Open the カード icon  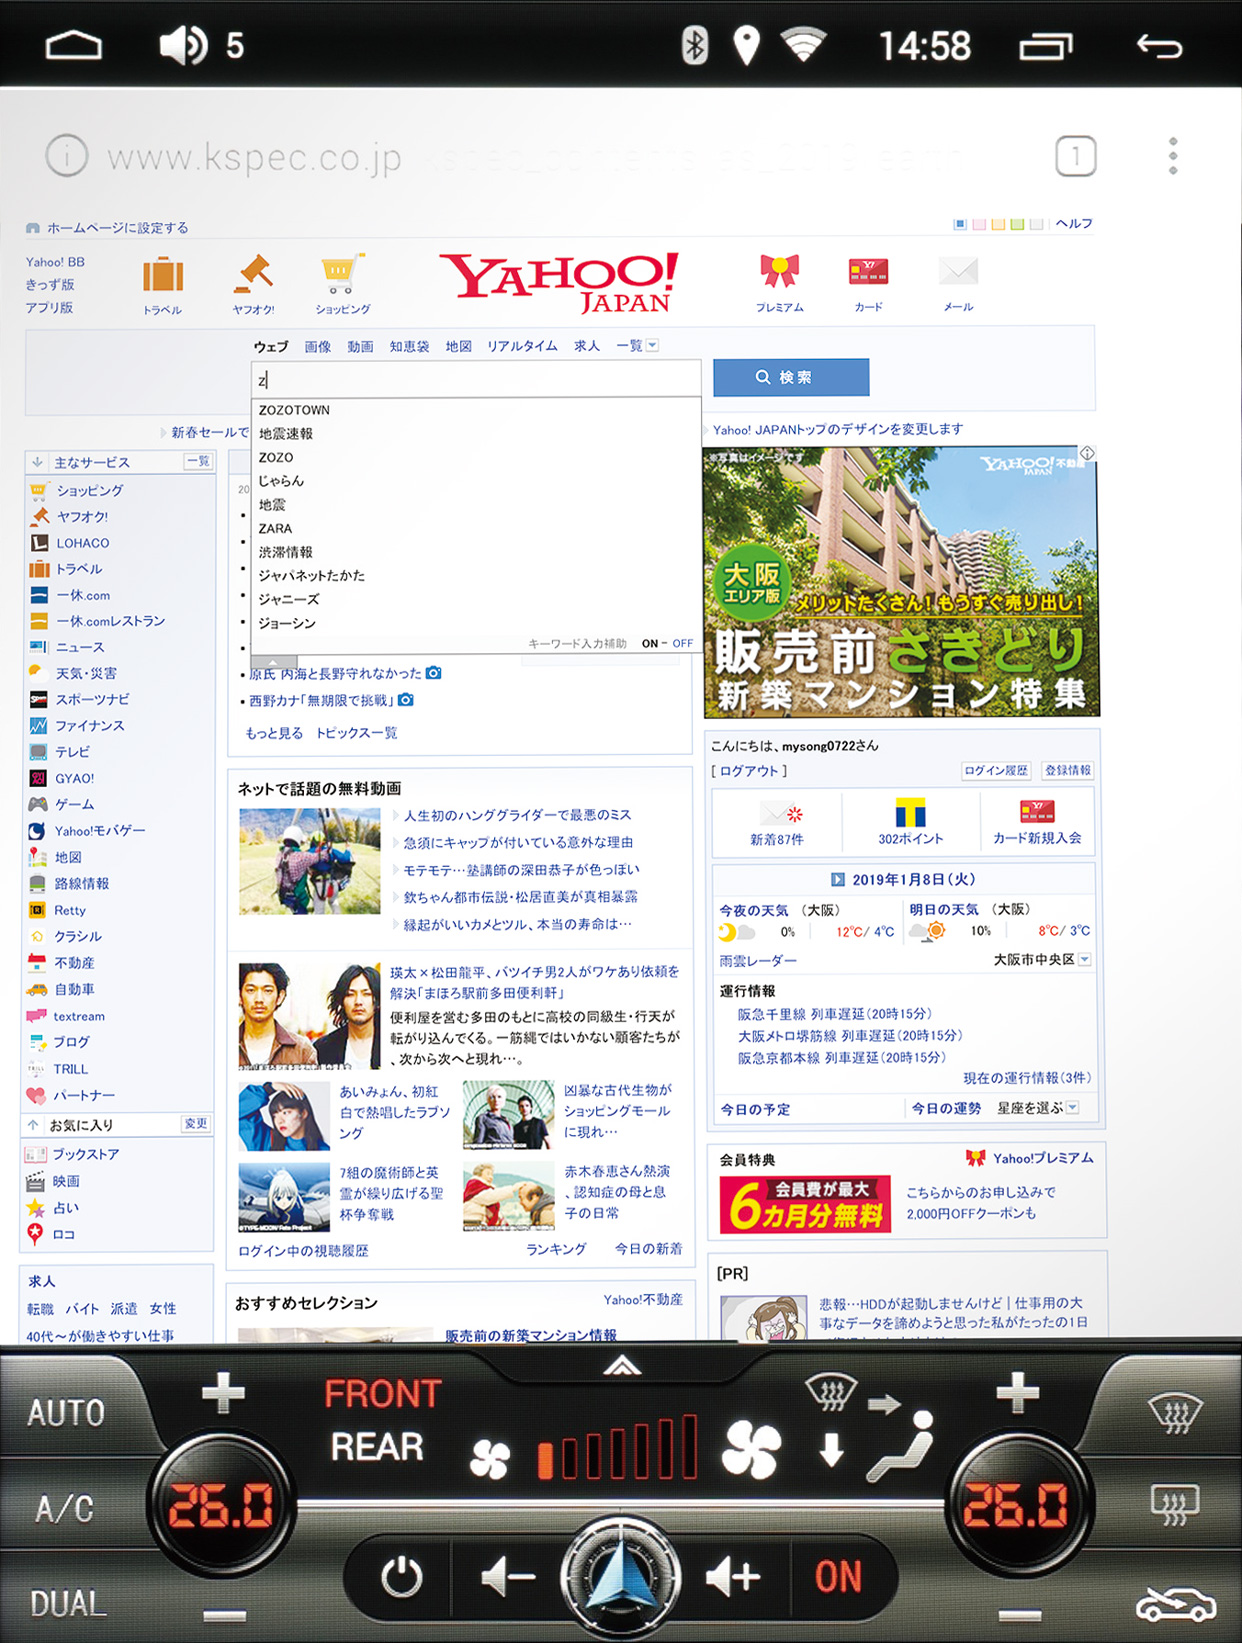(868, 271)
